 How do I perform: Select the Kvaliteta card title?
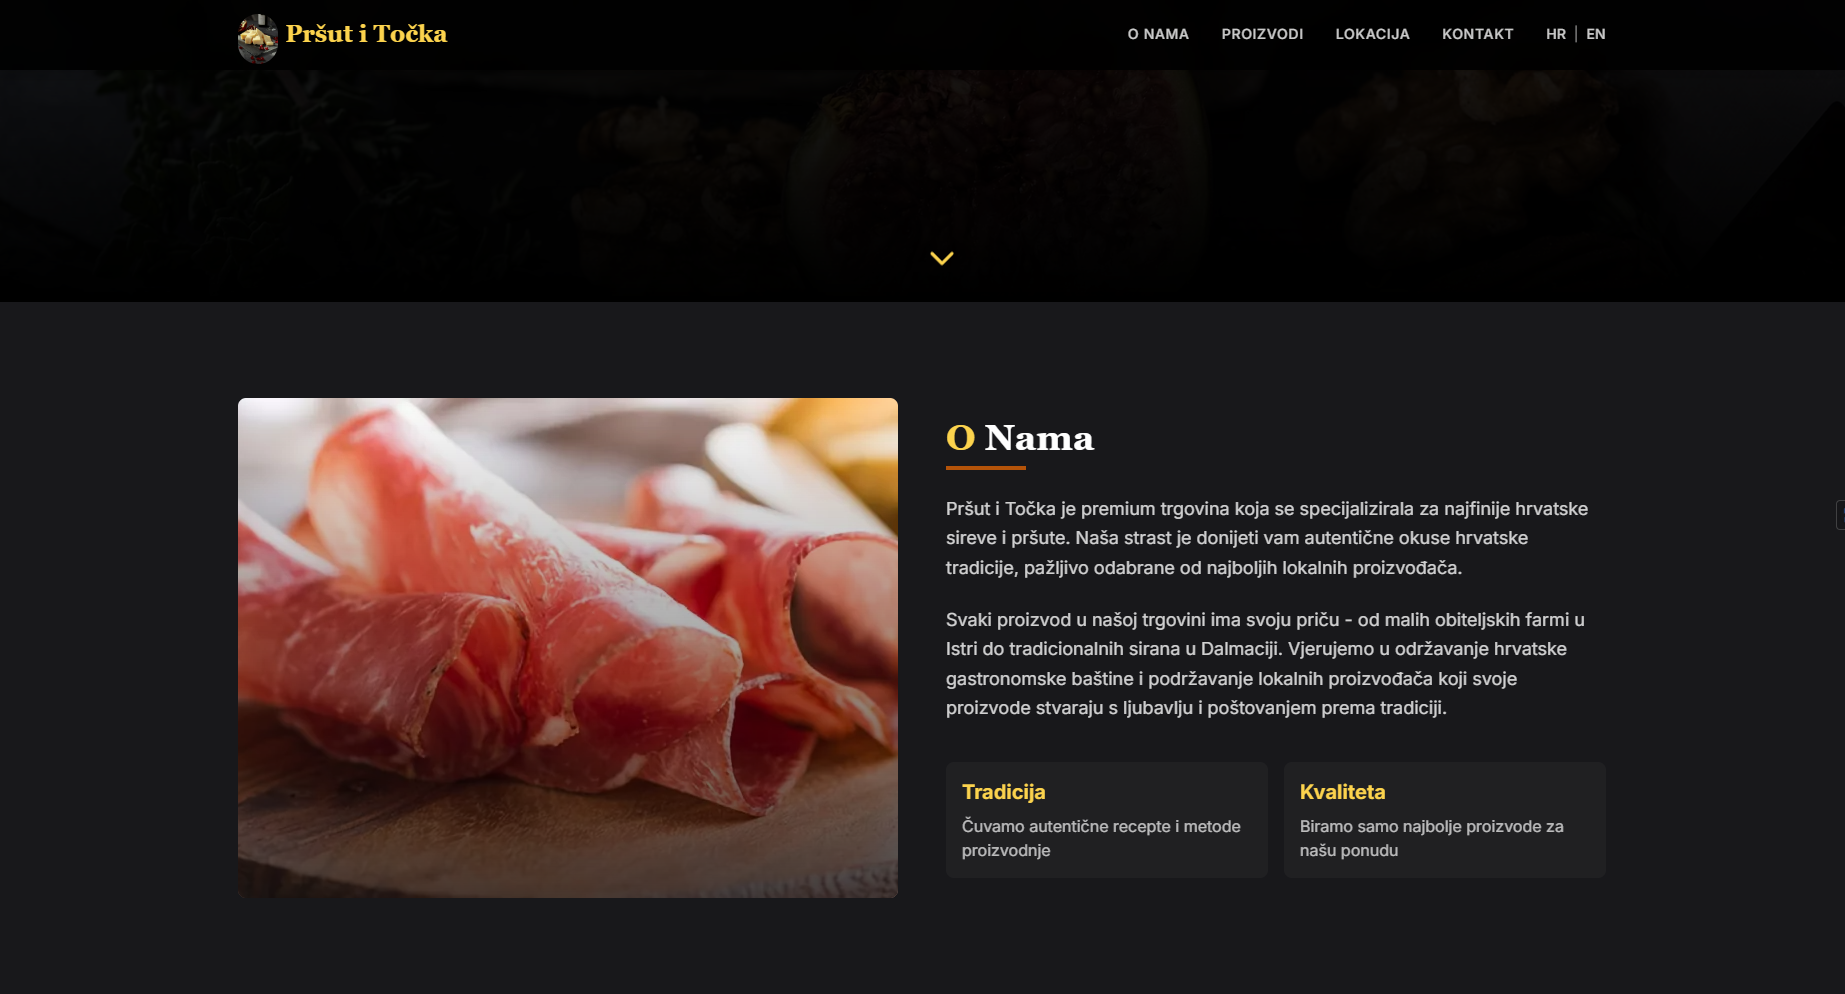click(1342, 792)
